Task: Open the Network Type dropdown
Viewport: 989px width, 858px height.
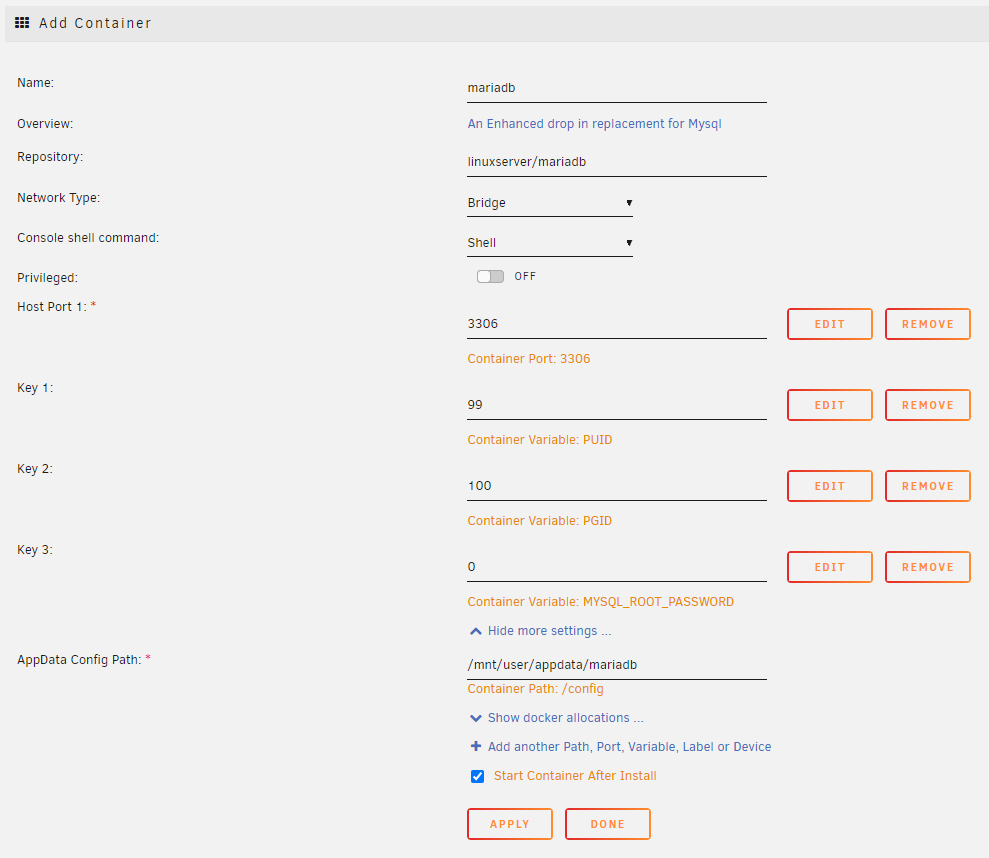Action: [x=550, y=203]
